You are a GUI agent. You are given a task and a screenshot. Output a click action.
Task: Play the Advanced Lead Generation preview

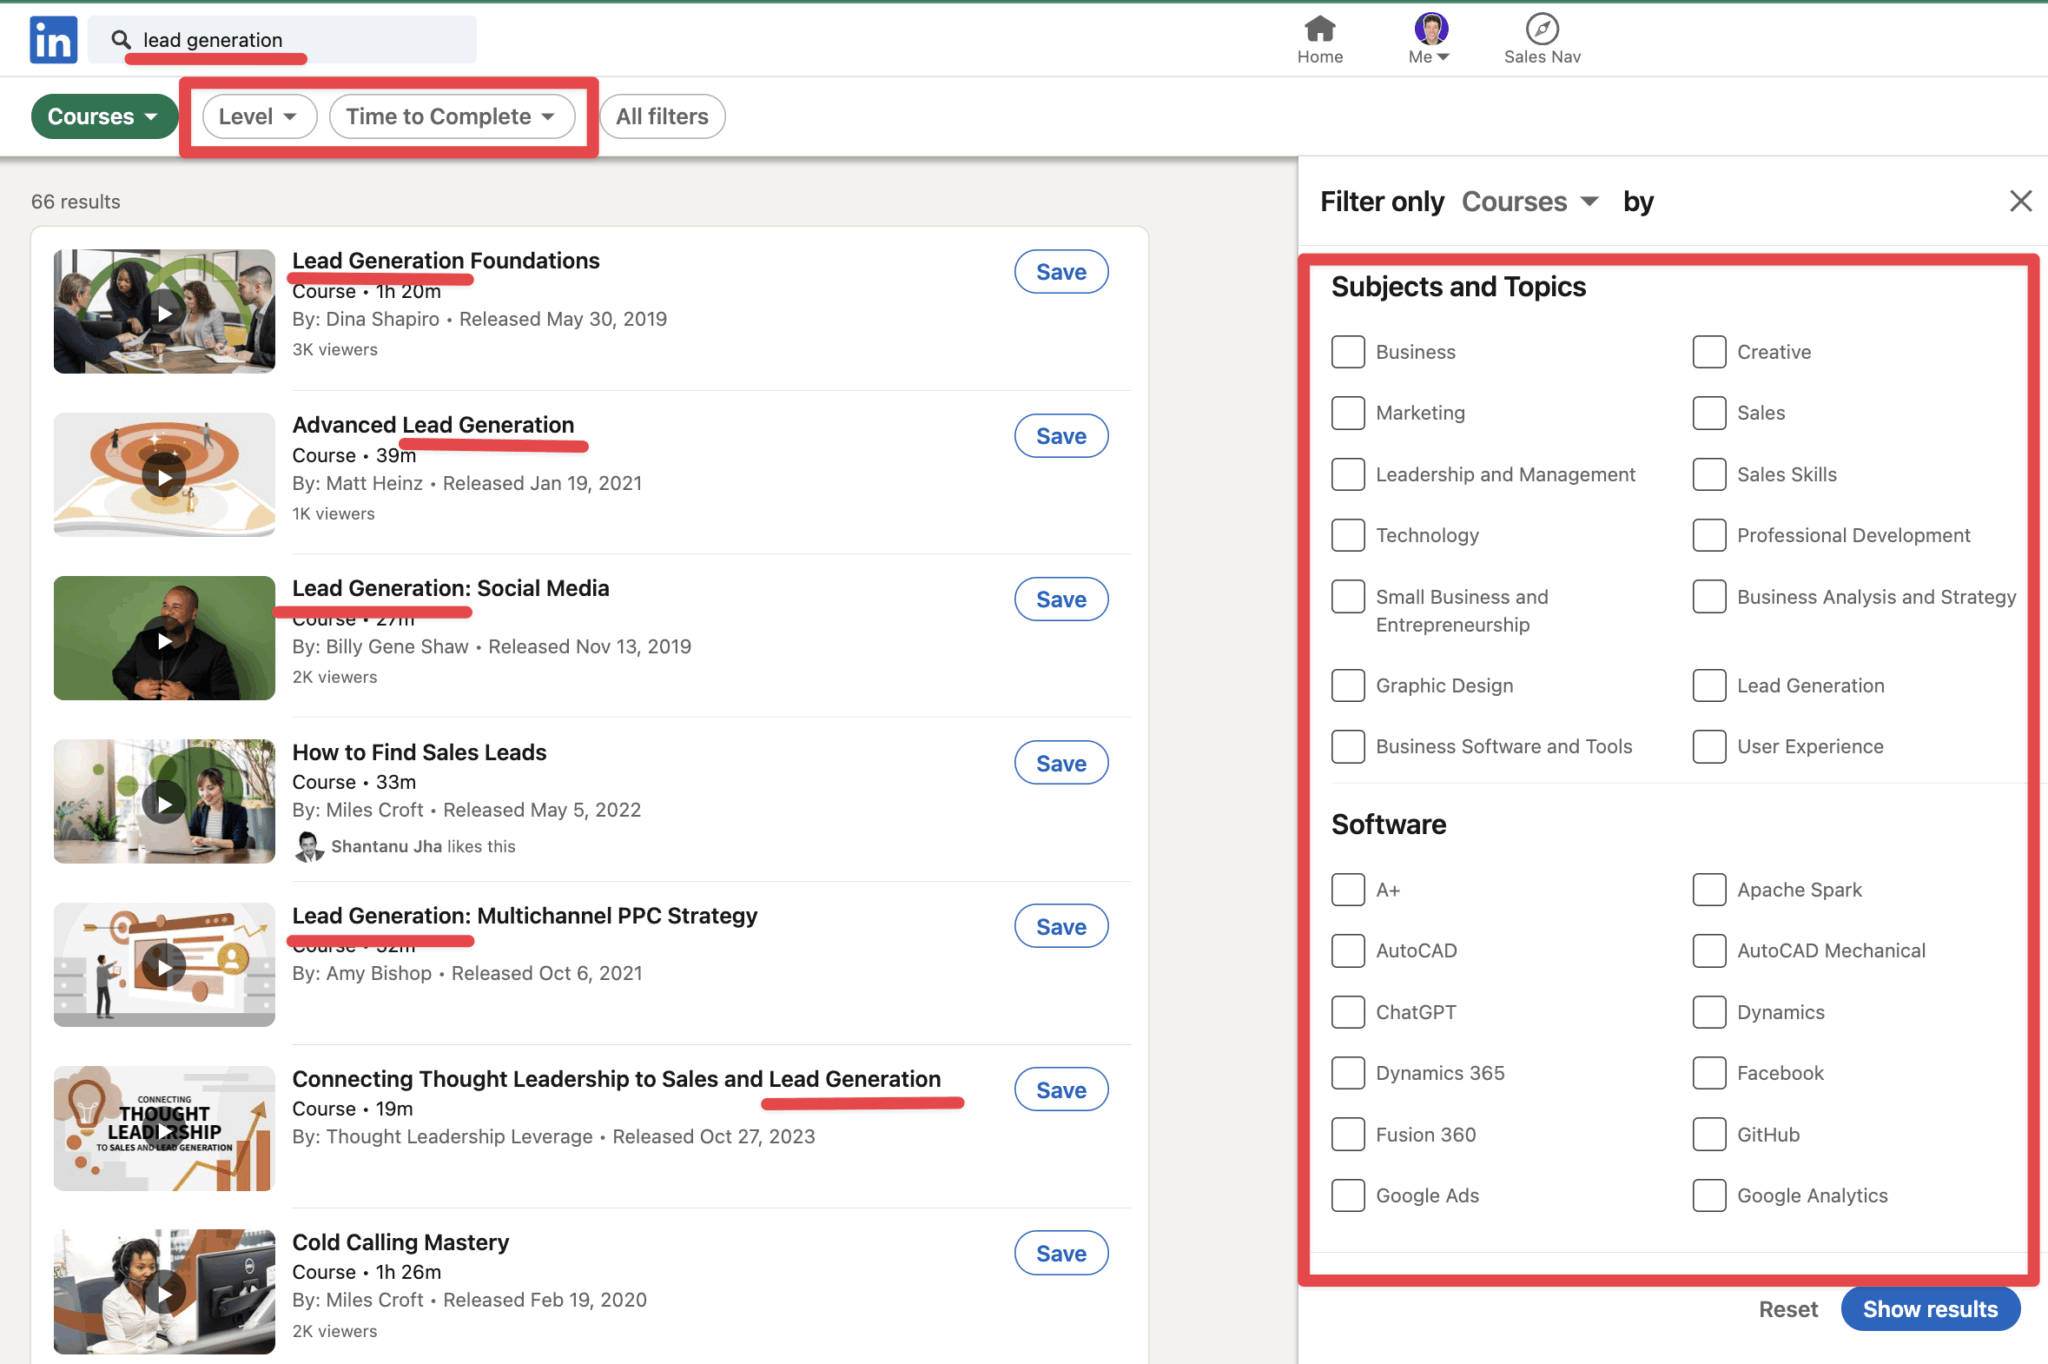[163, 475]
